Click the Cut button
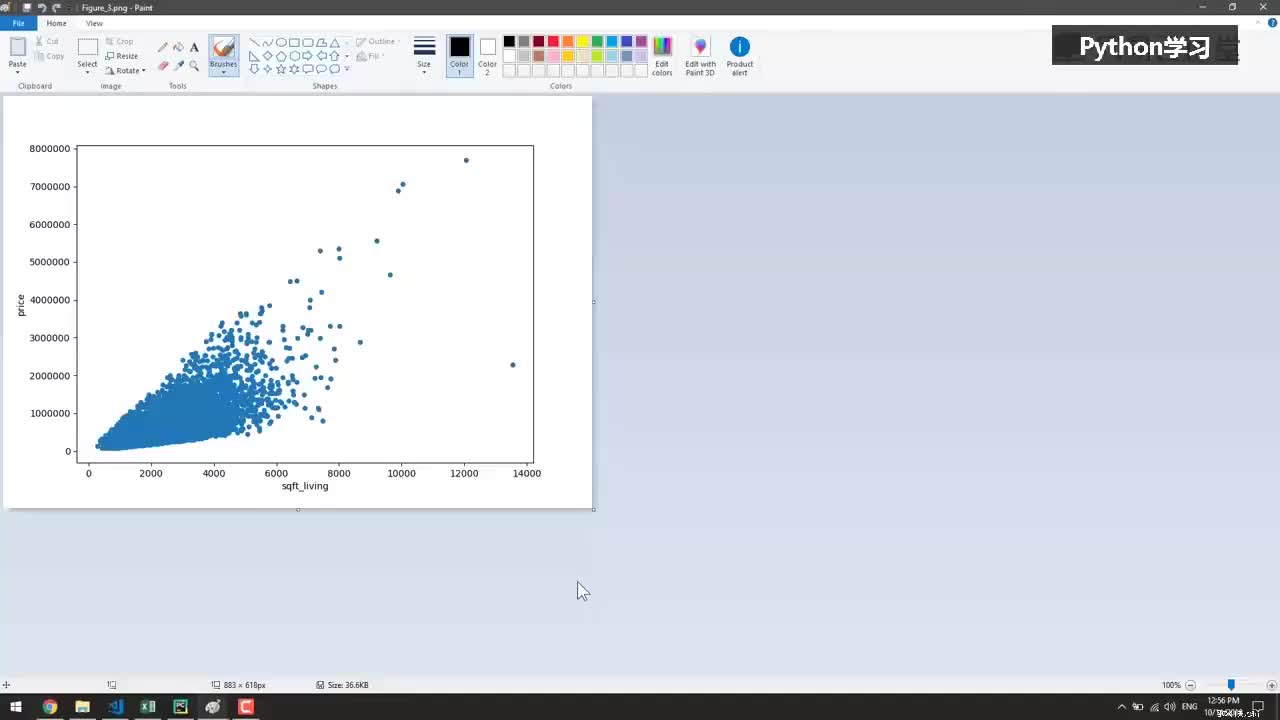The width and height of the screenshot is (1280, 720). pos(47,42)
